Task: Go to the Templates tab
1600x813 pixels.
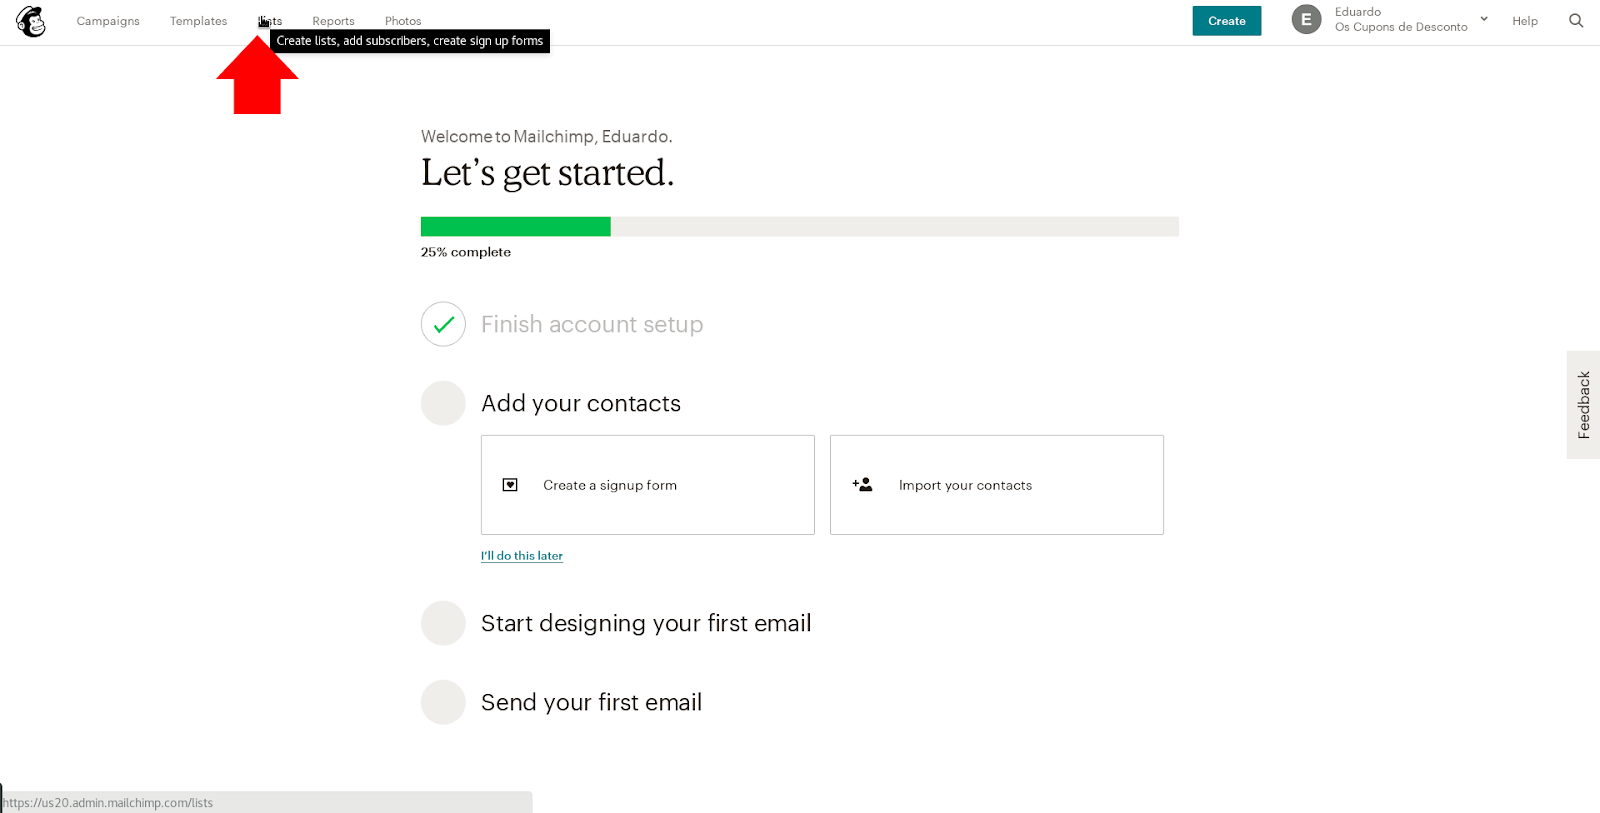Action: 198,21
